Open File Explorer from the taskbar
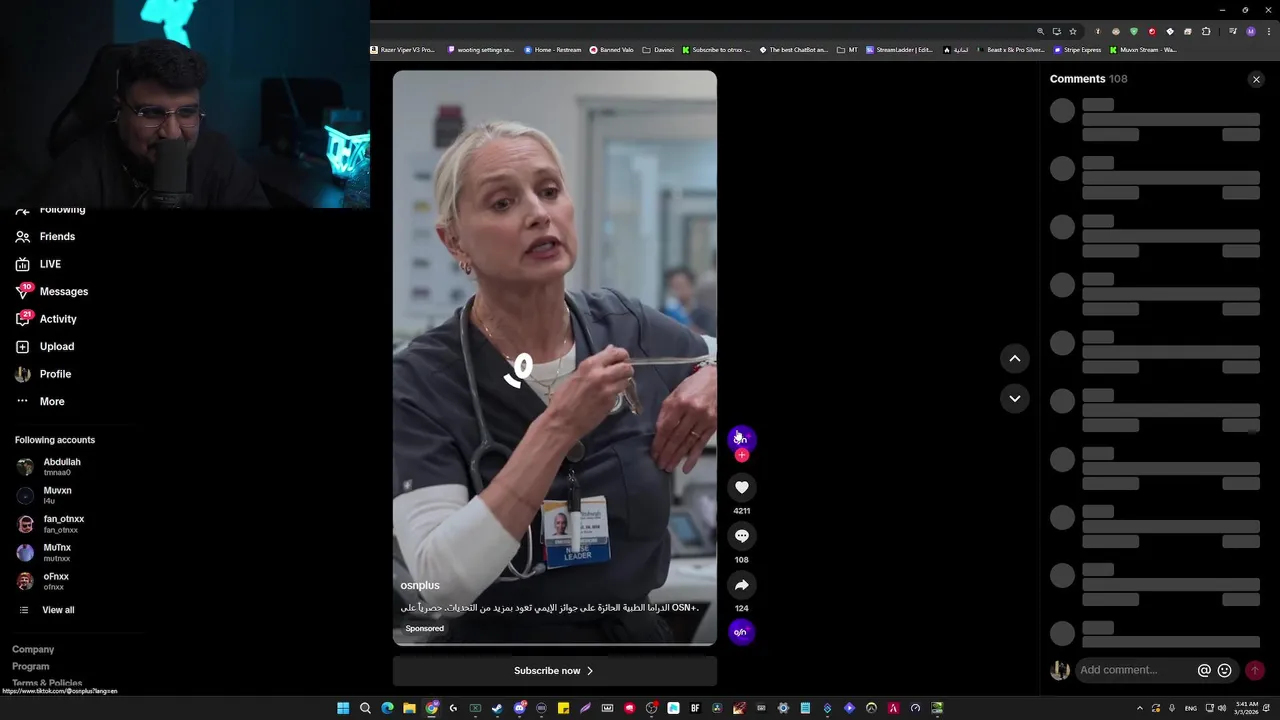1280x720 pixels. pyautogui.click(x=409, y=708)
